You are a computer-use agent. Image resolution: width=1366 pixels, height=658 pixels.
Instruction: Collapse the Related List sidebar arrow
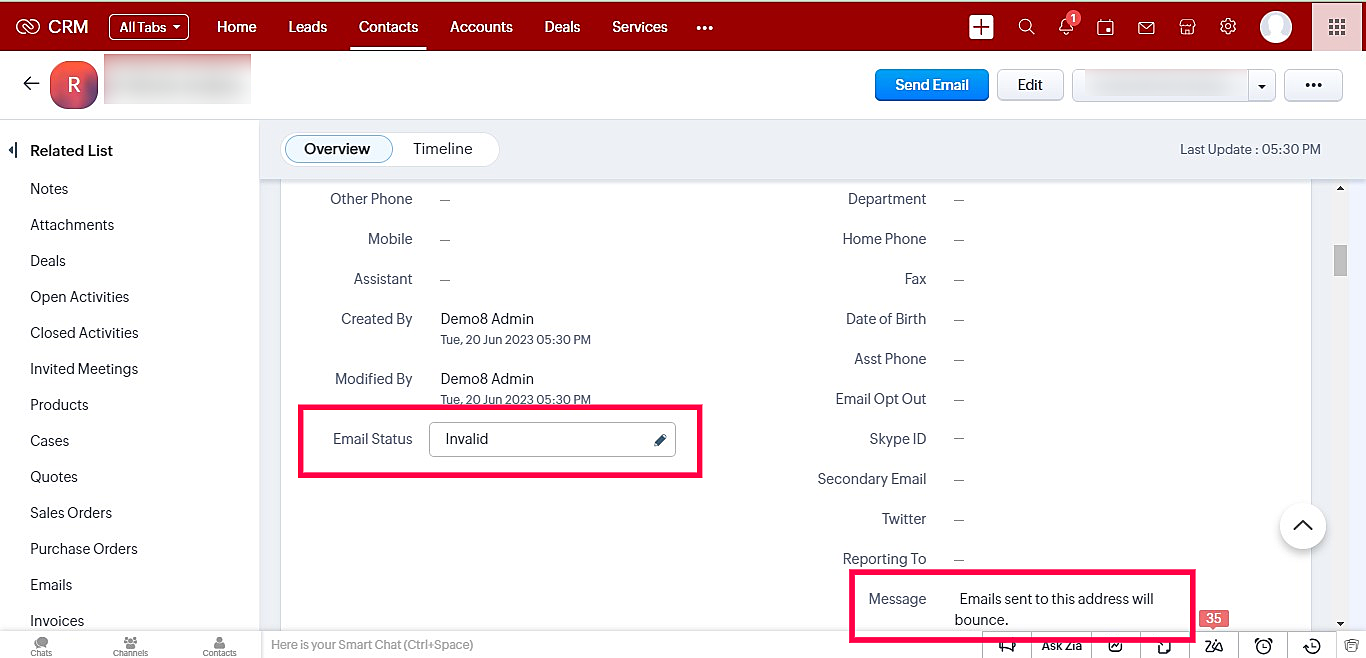pyautogui.click(x=13, y=150)
